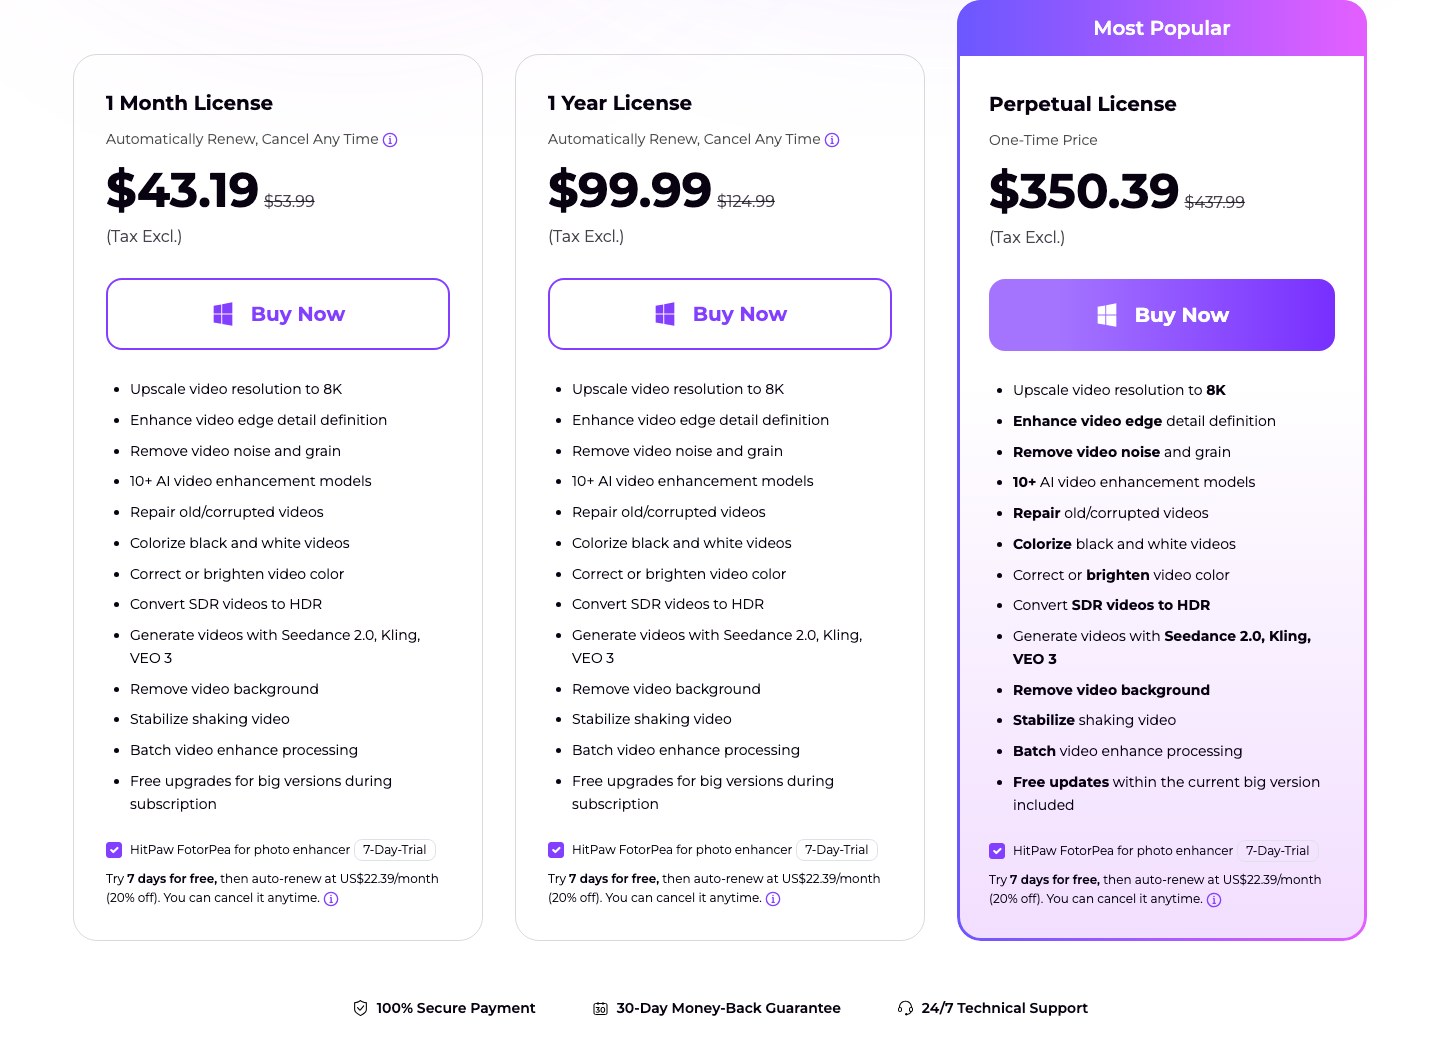Open trial info icon in Perpetual License card

tap(1214, 900)
